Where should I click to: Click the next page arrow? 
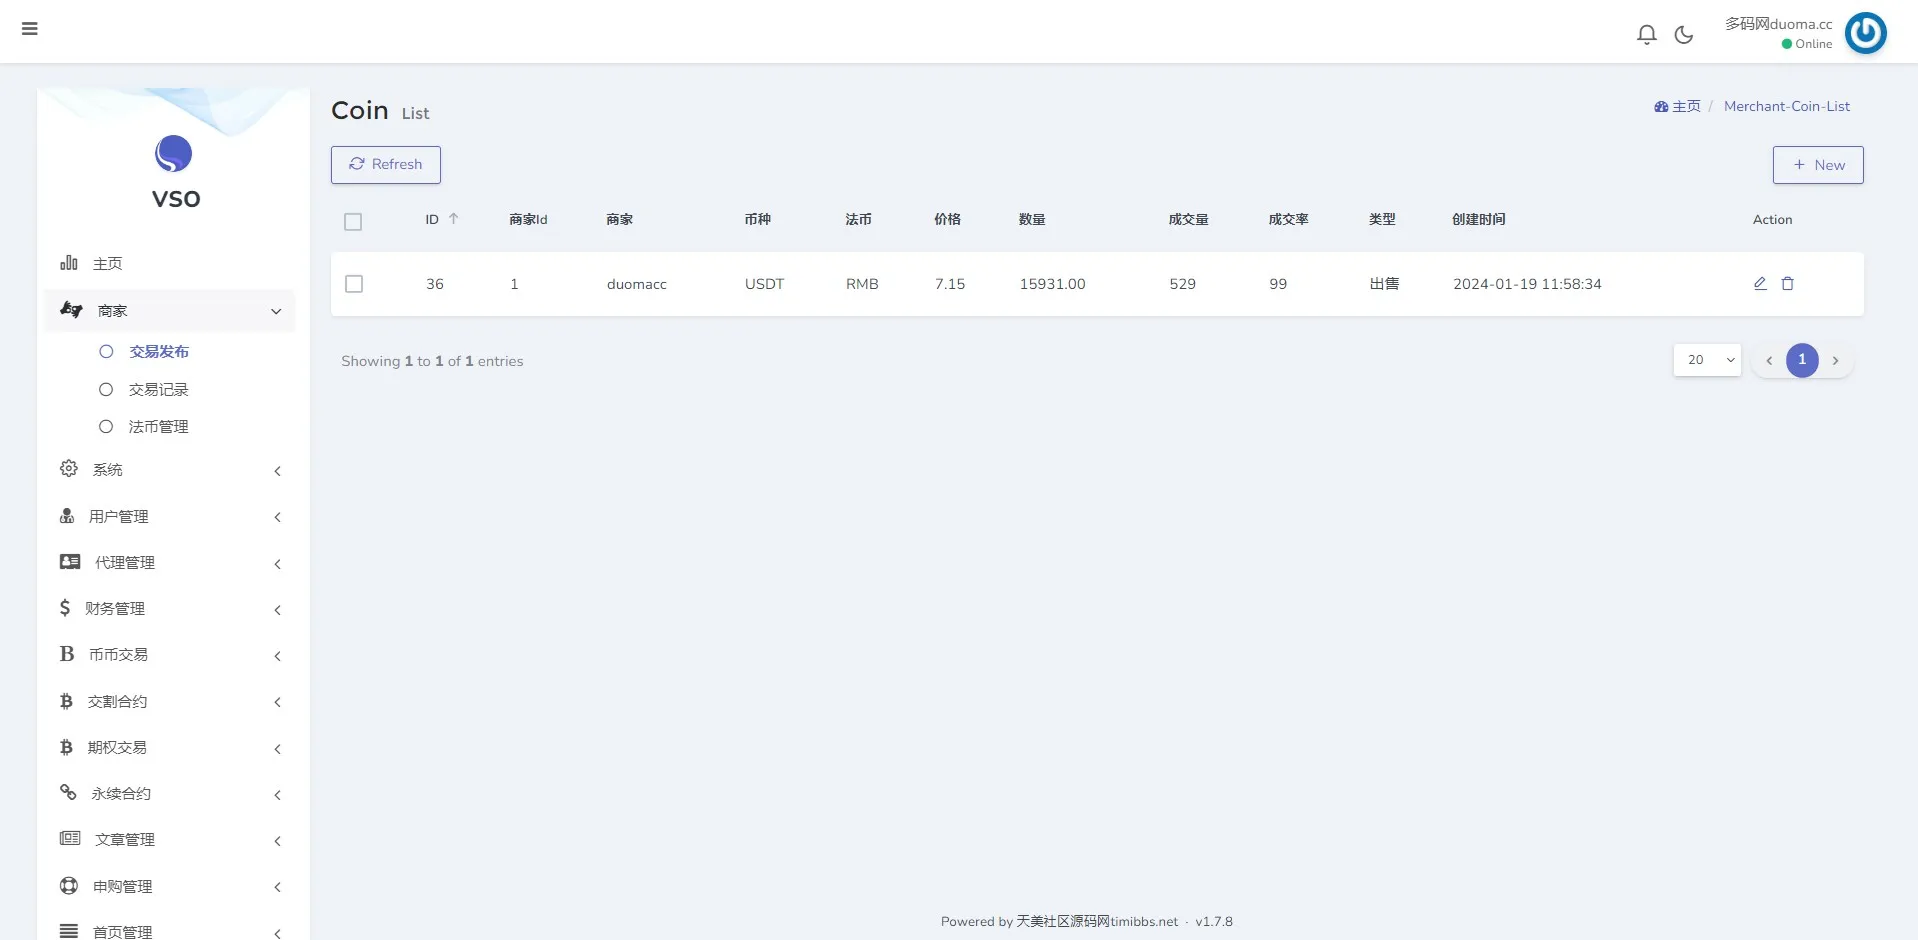point(1835,361)
